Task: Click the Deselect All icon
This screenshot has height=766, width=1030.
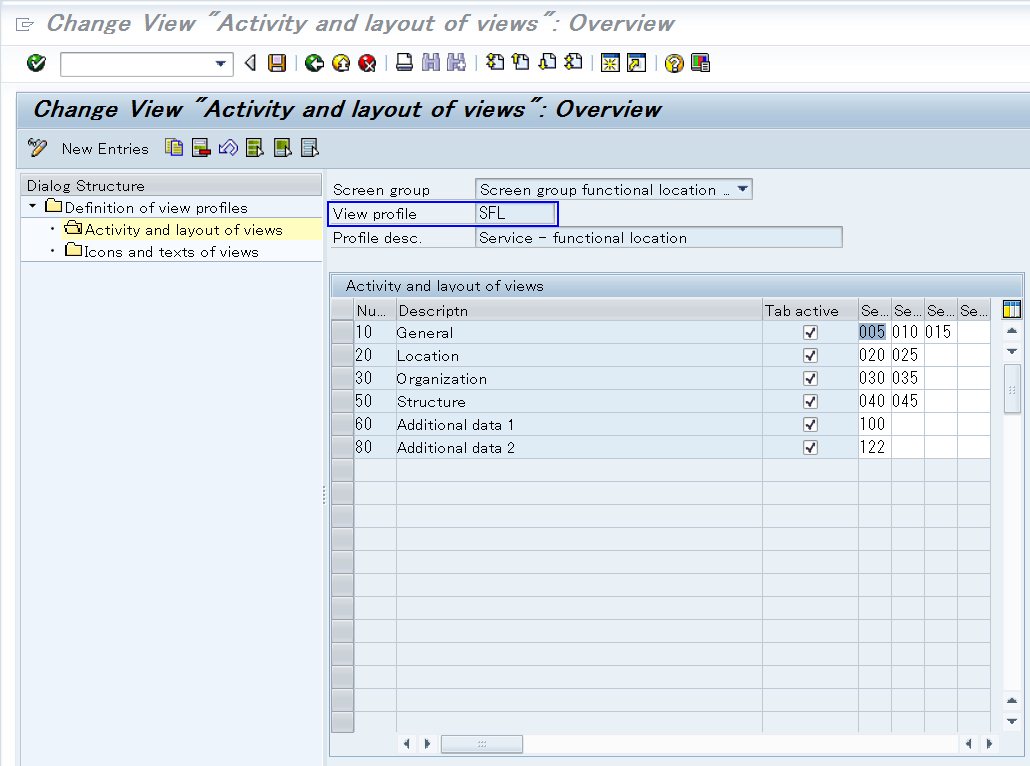Action: pos(309,148)
